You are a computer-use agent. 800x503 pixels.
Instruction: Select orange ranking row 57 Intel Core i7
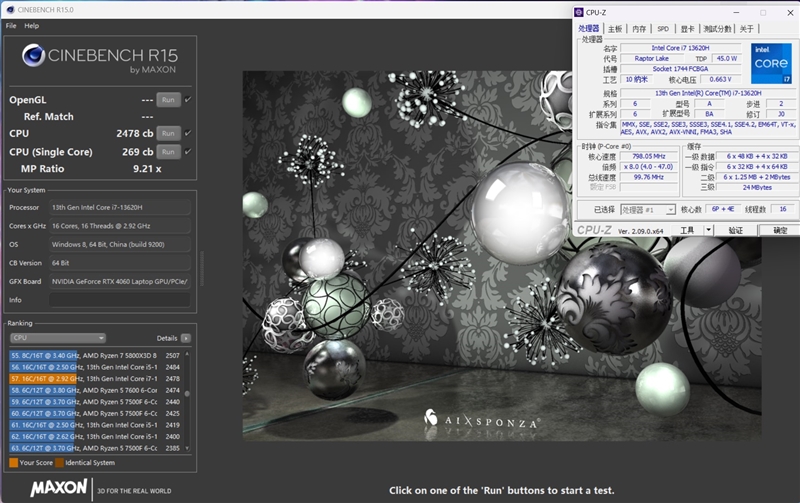pos(95,379)
